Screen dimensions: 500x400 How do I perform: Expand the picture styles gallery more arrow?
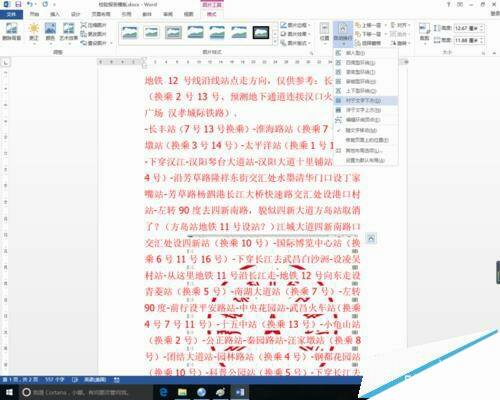275,42
